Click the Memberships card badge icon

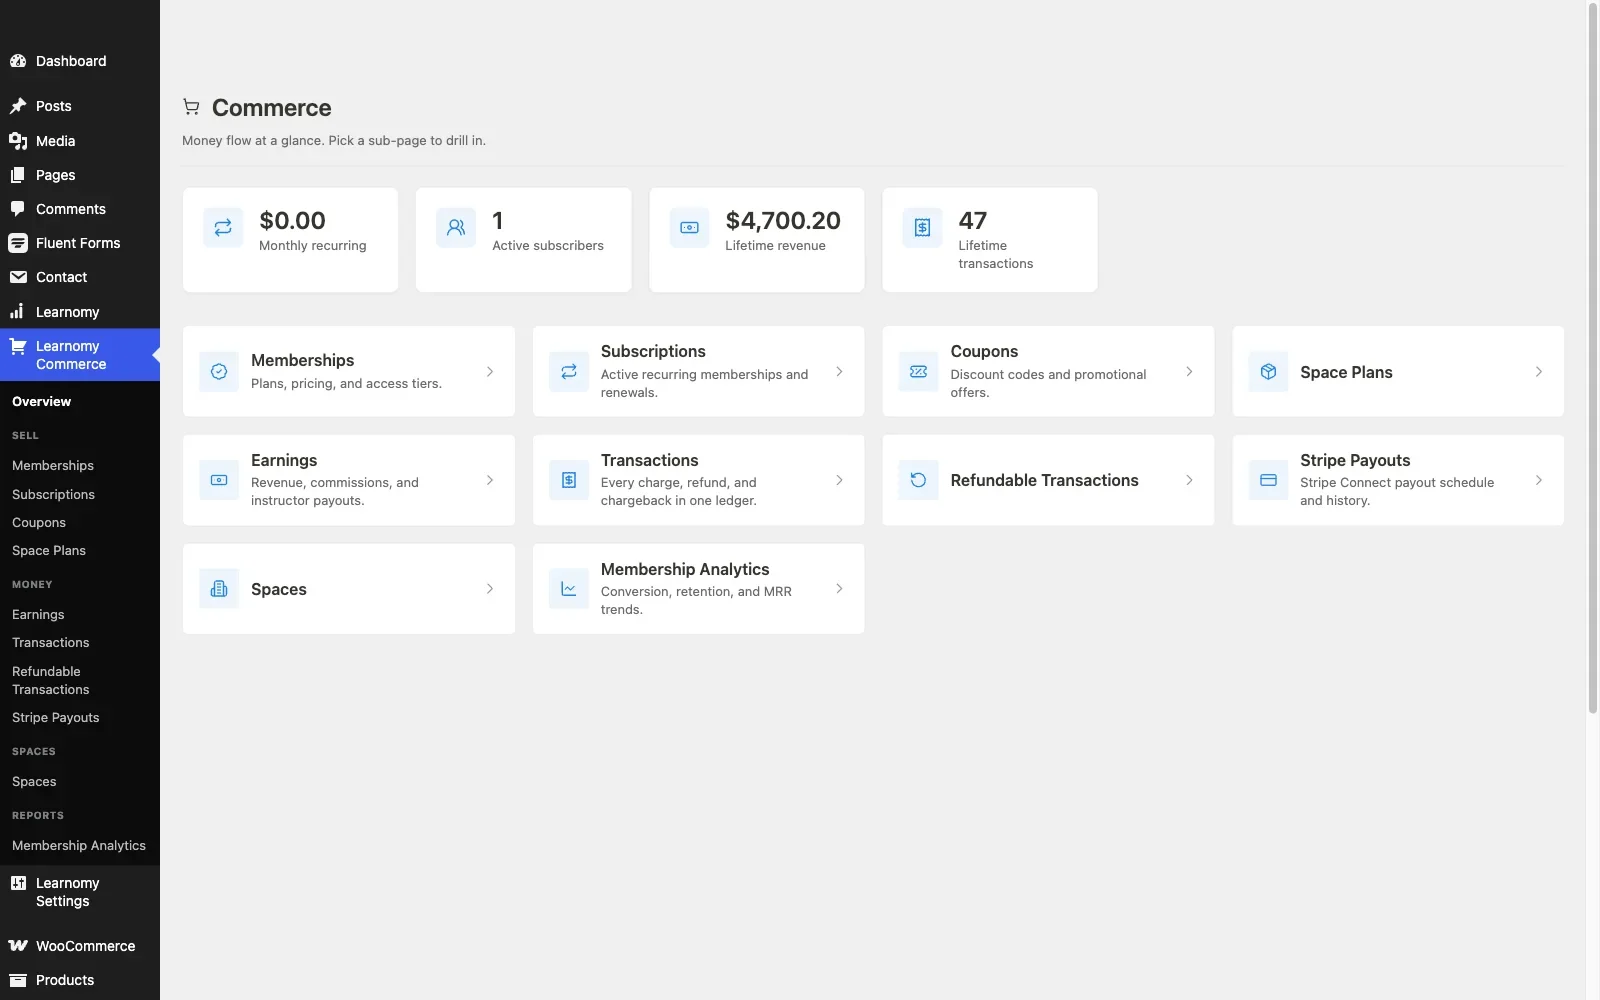tap(219, 372)
